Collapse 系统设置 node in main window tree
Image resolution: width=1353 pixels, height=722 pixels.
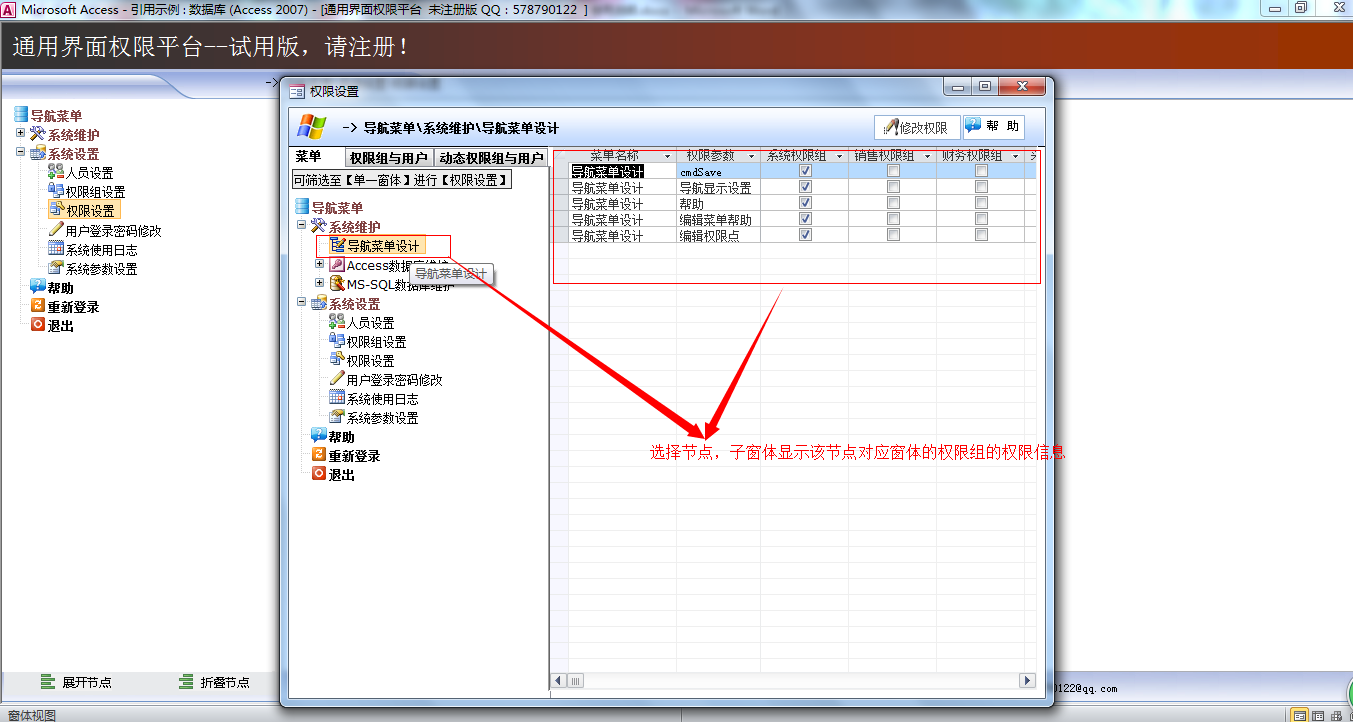coord(20,153)
